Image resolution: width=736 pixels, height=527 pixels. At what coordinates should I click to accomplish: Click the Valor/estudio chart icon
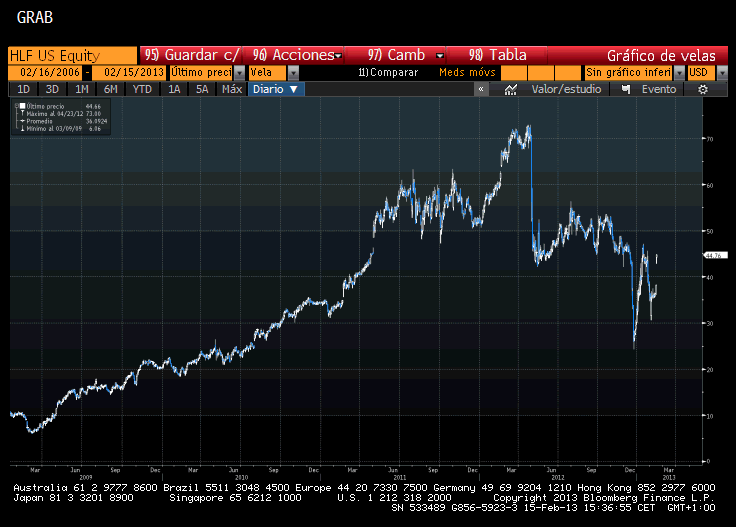point(511,89)
